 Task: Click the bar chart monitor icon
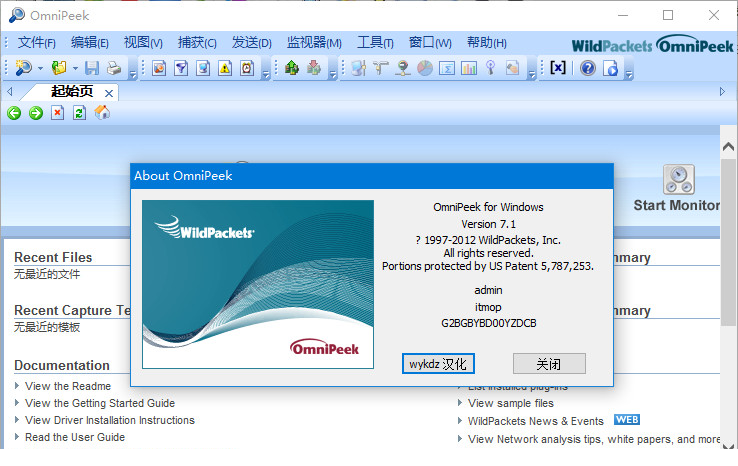[x=469, y=68]
